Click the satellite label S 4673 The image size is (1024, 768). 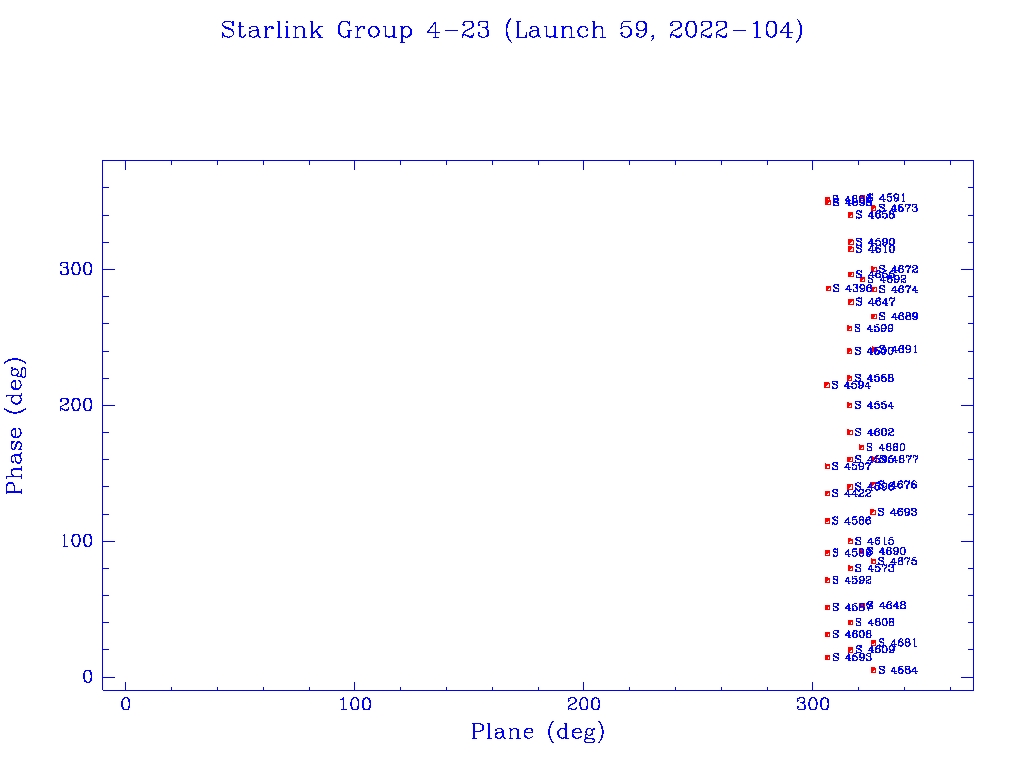[898, 208]
